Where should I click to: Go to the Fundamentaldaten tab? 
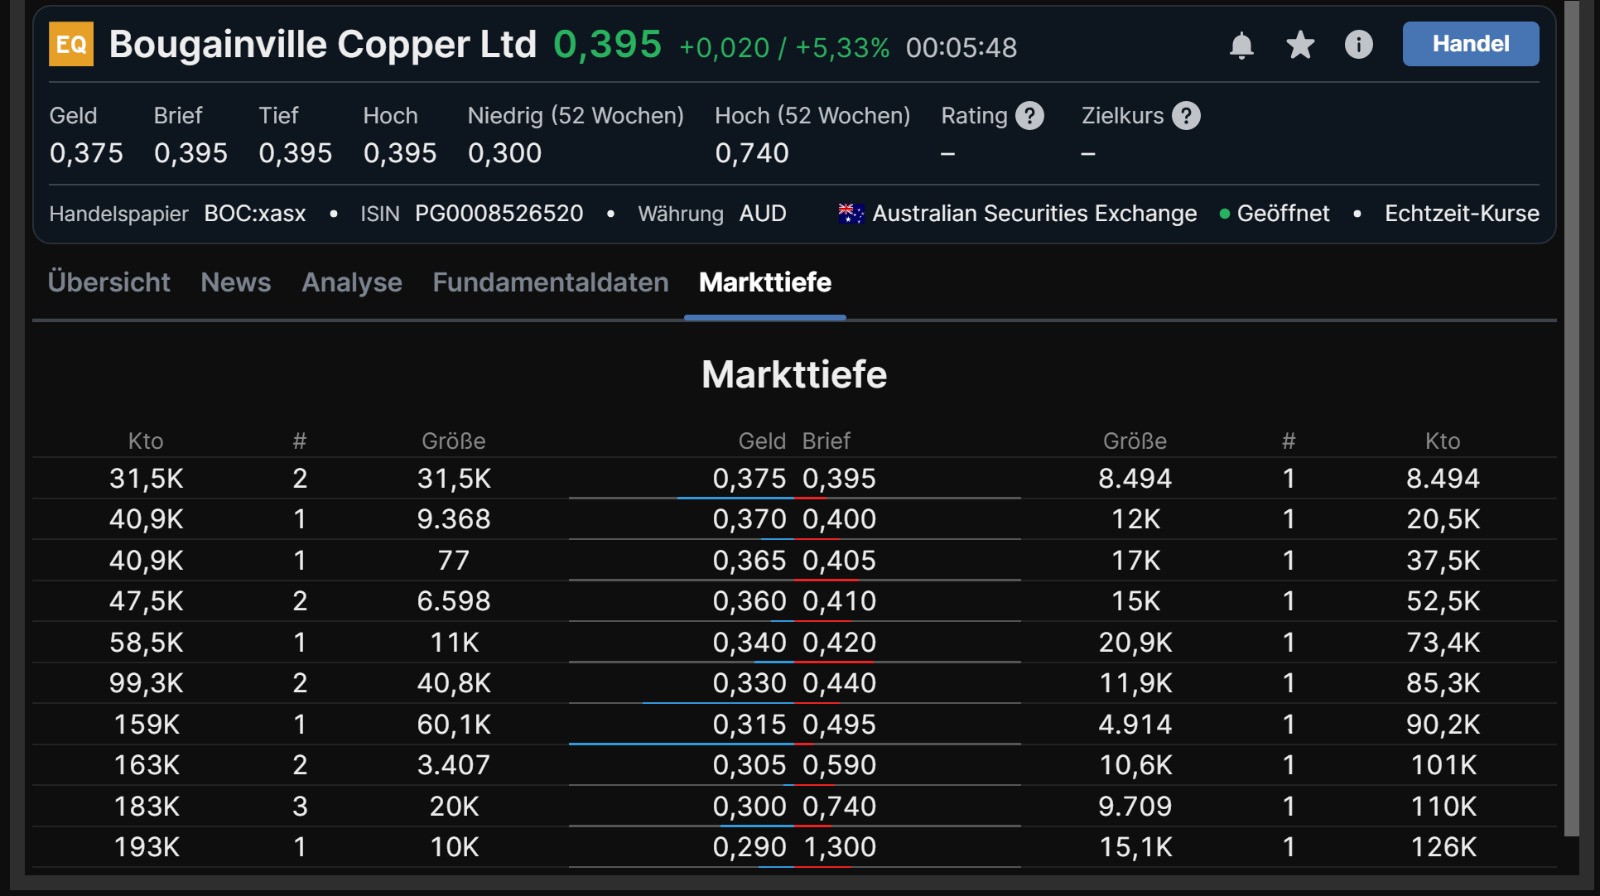(550, 283)
